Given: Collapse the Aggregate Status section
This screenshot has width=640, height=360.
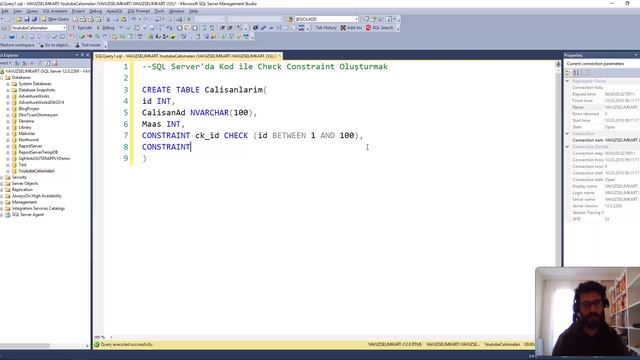Looking at the screenshot, I should click(x=567, y=81).
